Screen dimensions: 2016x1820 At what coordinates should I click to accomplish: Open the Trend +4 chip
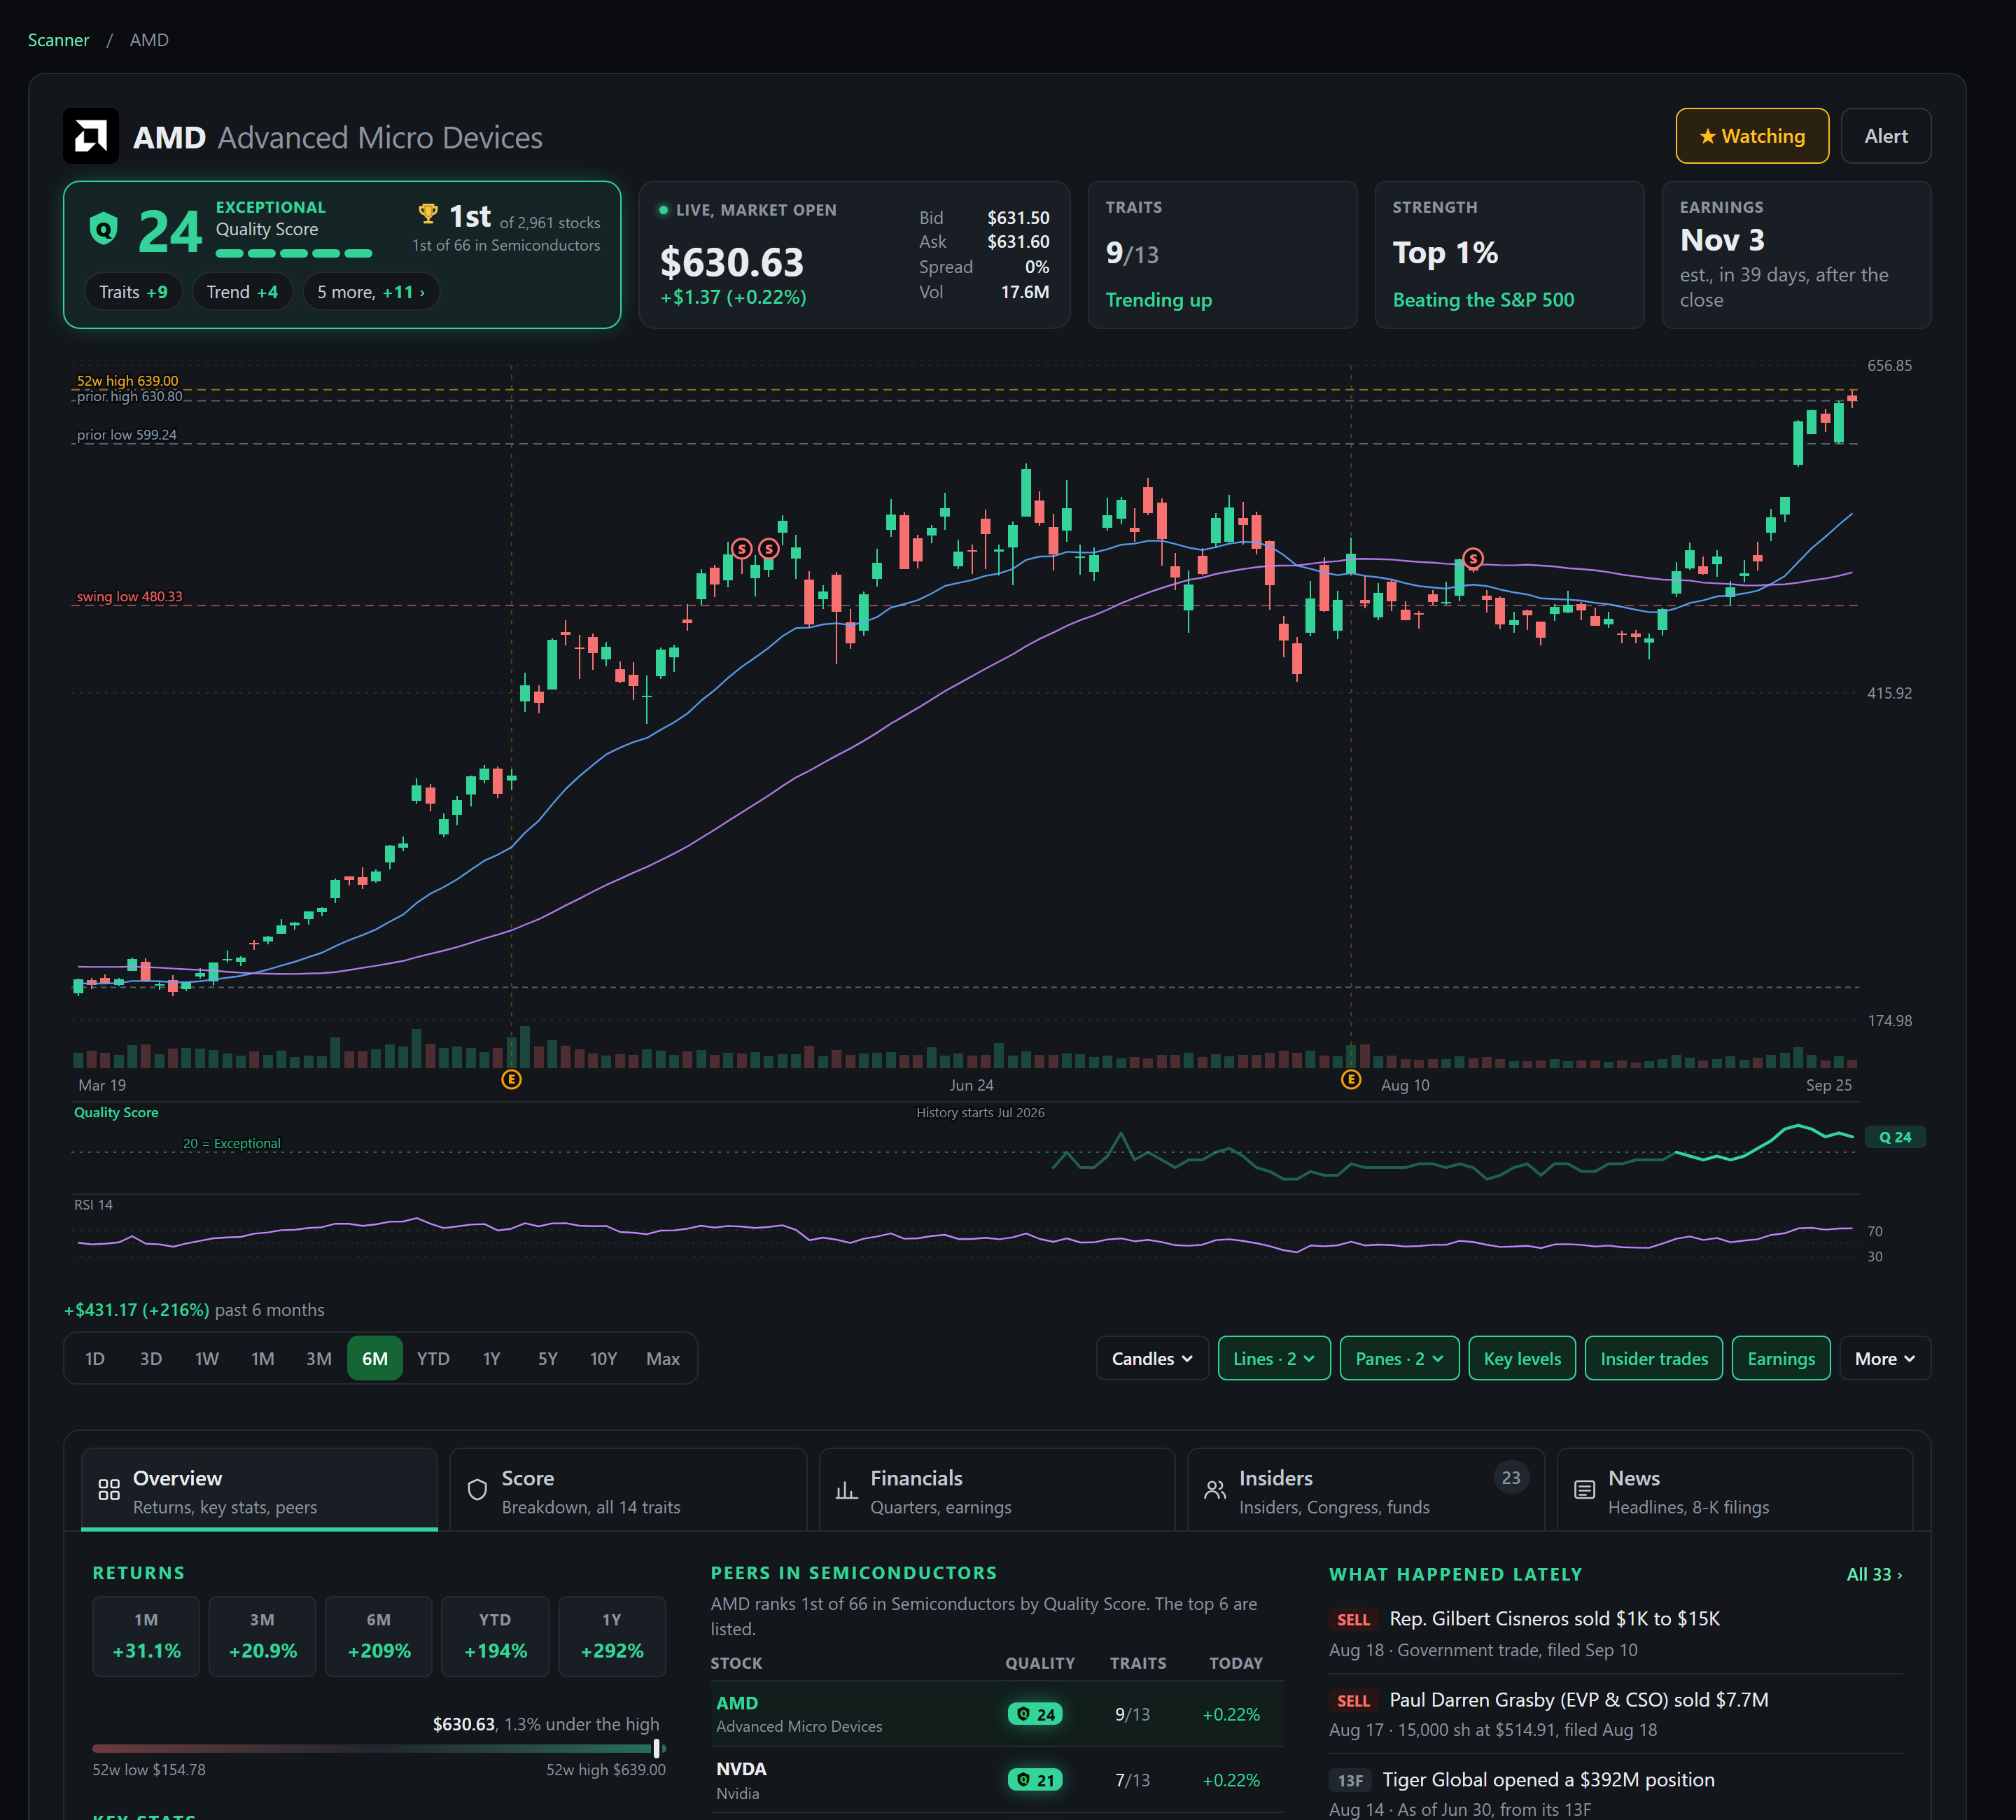point(242,292)
